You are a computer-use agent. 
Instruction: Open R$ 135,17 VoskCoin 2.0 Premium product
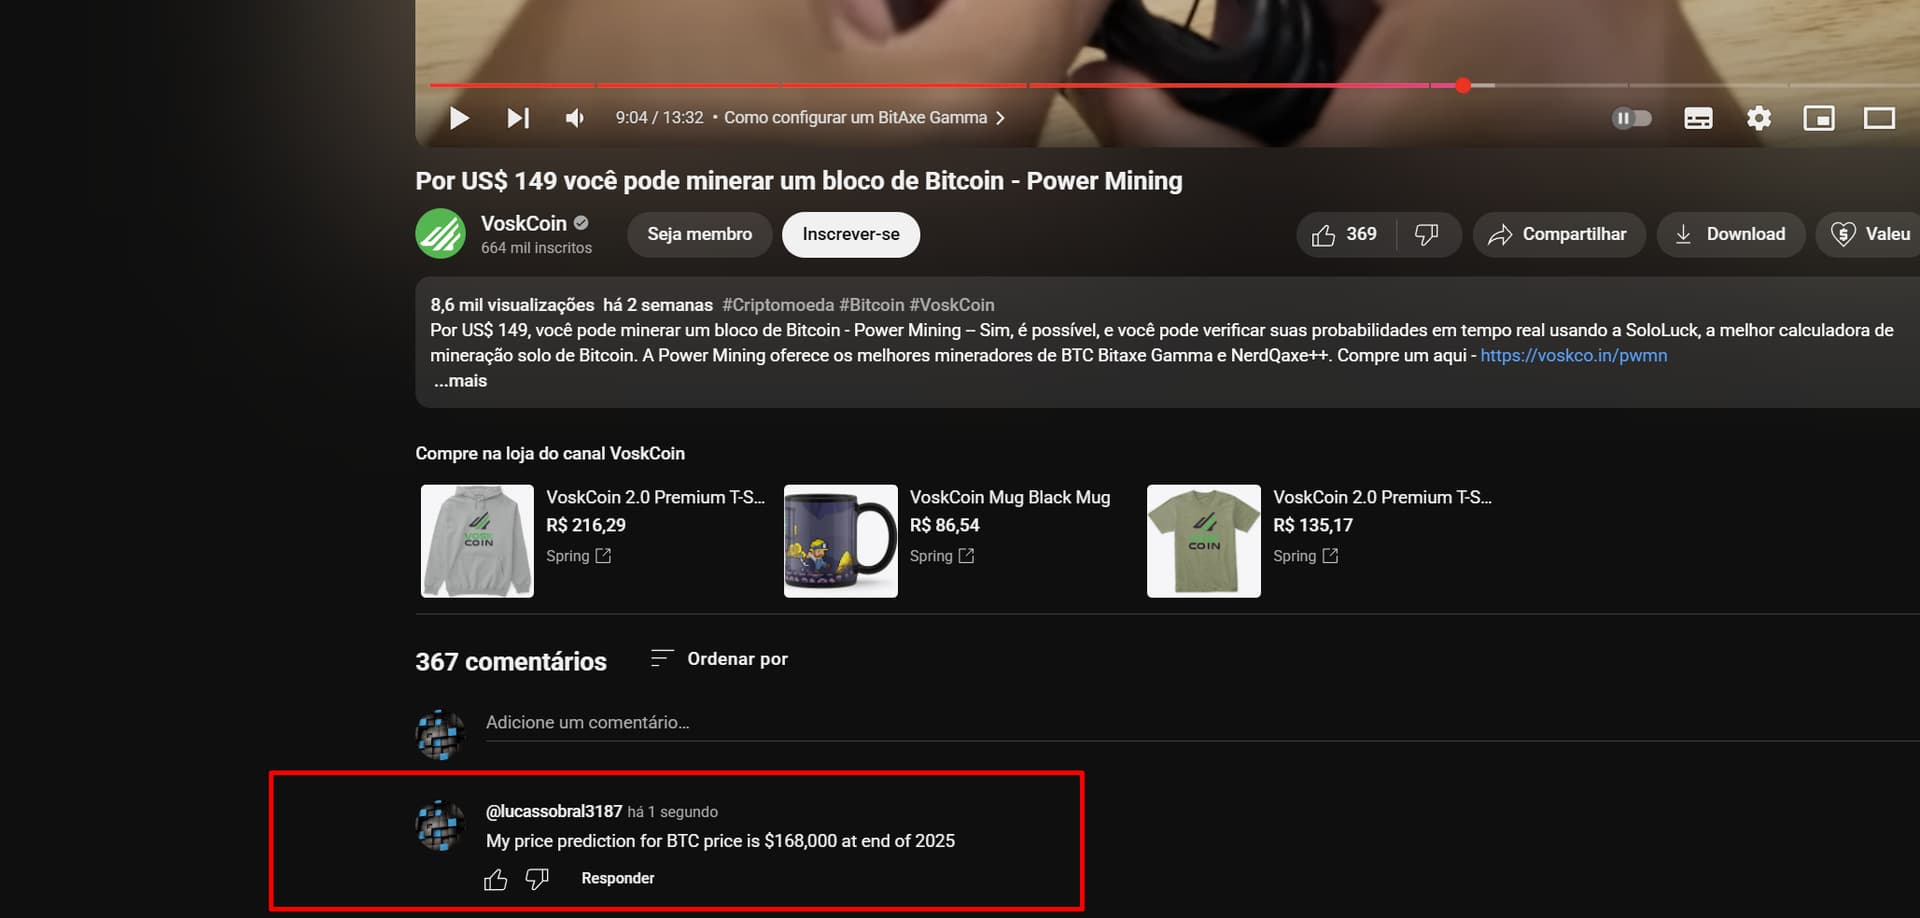[1382, 497]
